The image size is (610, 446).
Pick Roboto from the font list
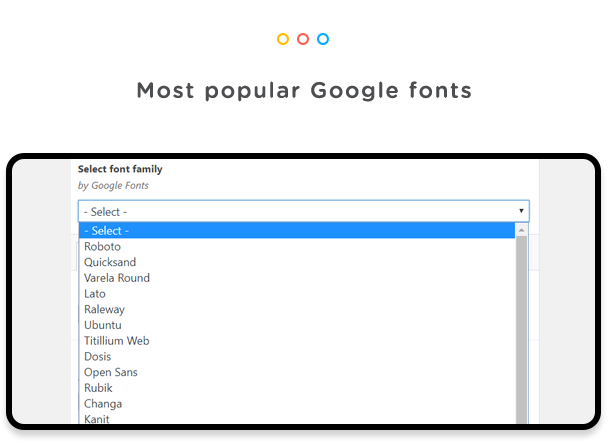click(x=297, y=246)
